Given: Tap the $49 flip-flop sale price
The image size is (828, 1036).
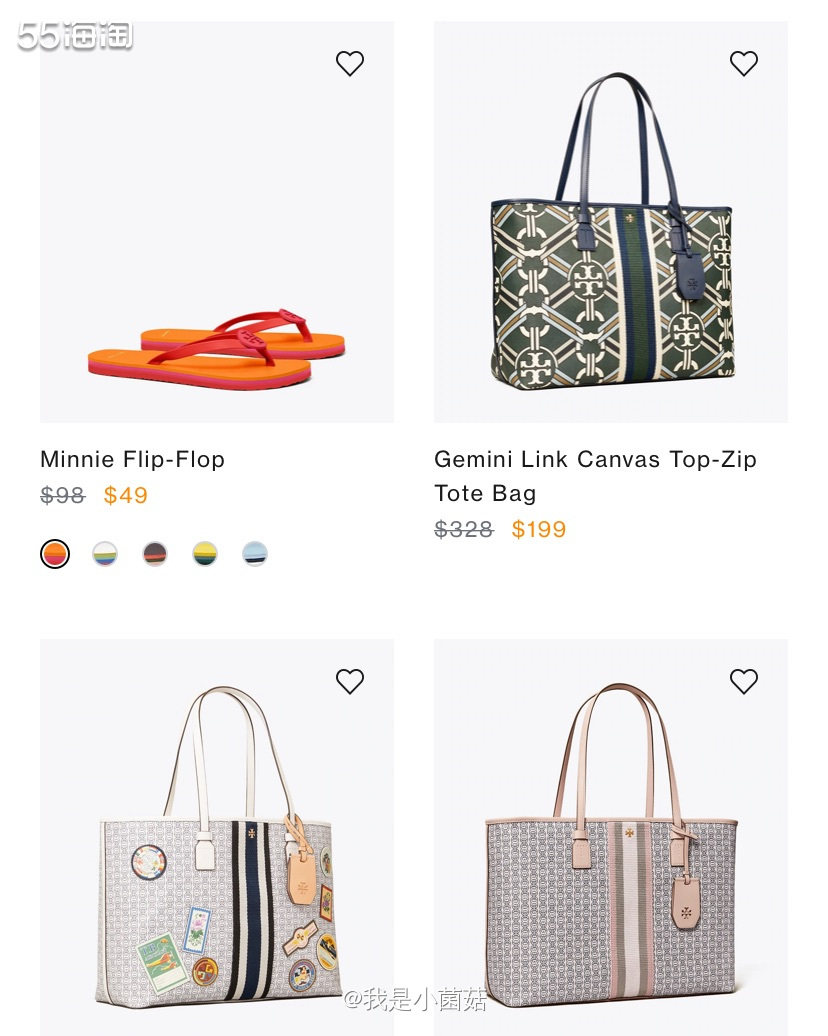Looking at the screenshot, I should (126, 495).
